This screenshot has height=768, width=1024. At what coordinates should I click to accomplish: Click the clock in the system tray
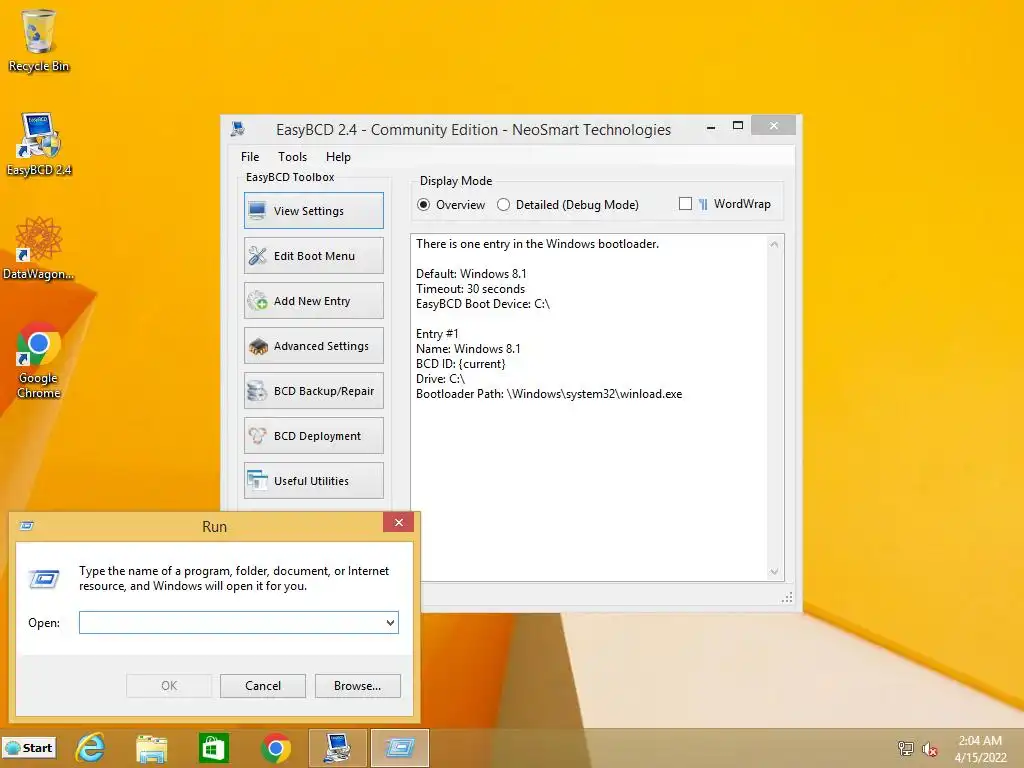(980, 748)
